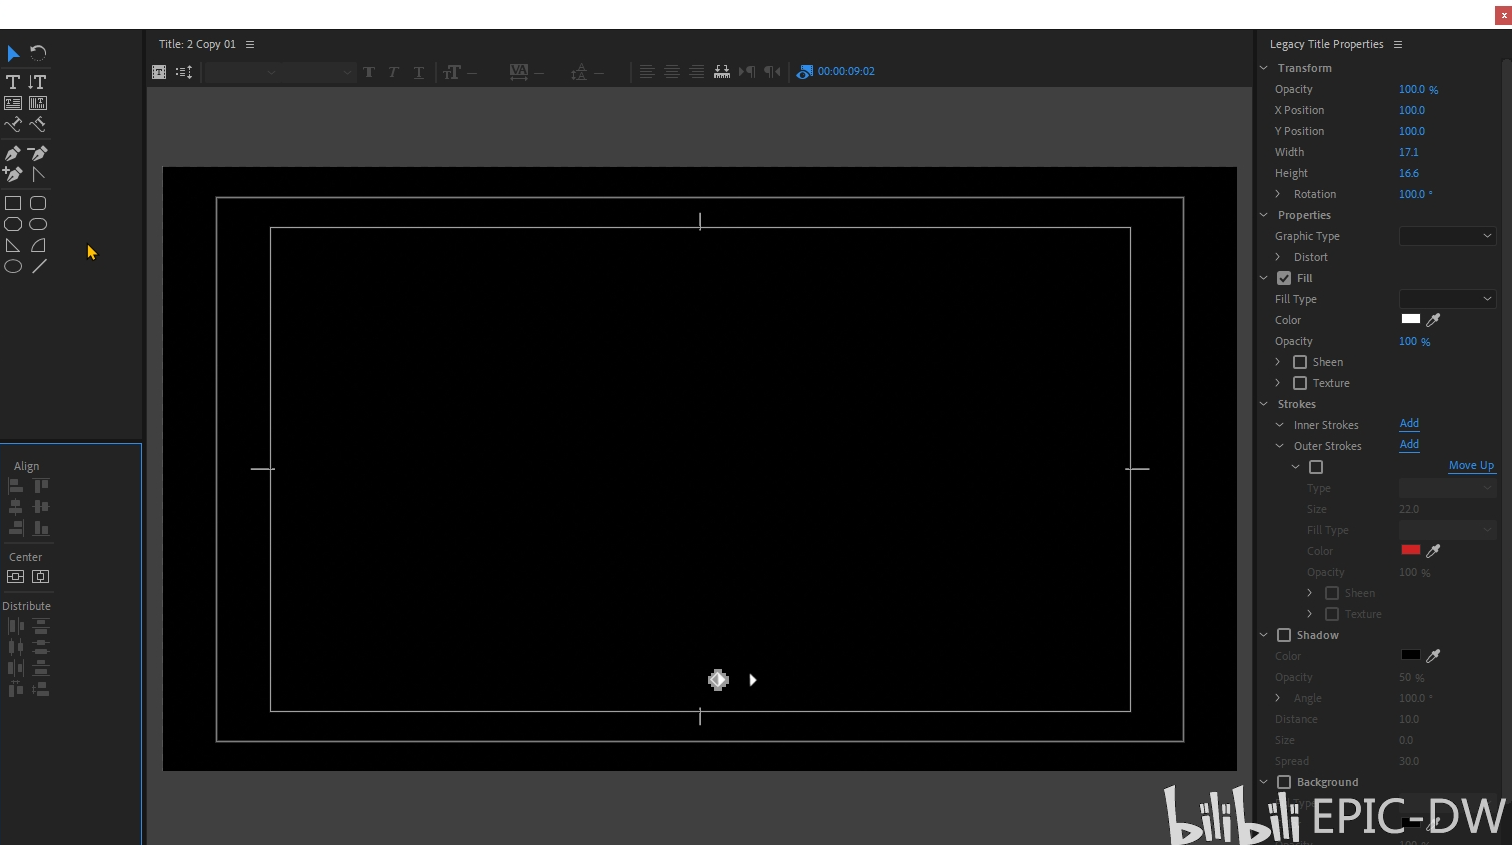This screenshot has height=845, width=1512.
Task: Click the background video timecode 00:00:09:02
Action: [x=846, y=72]
